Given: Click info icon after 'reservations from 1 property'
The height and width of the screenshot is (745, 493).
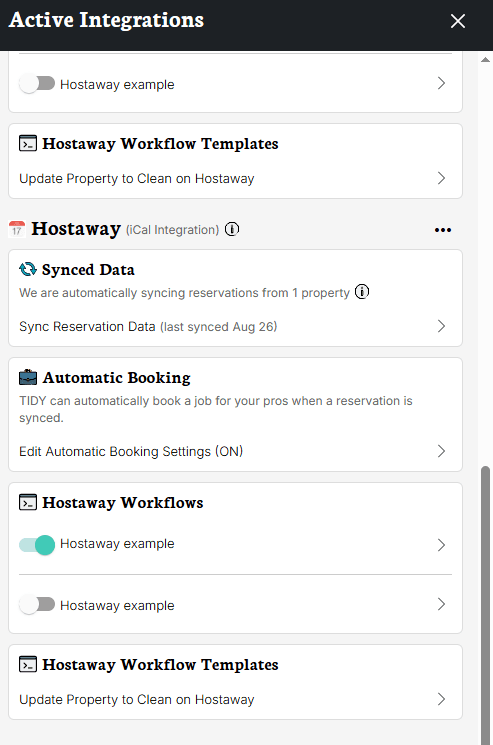Looking at the screenshot, I should coord(362,292).
